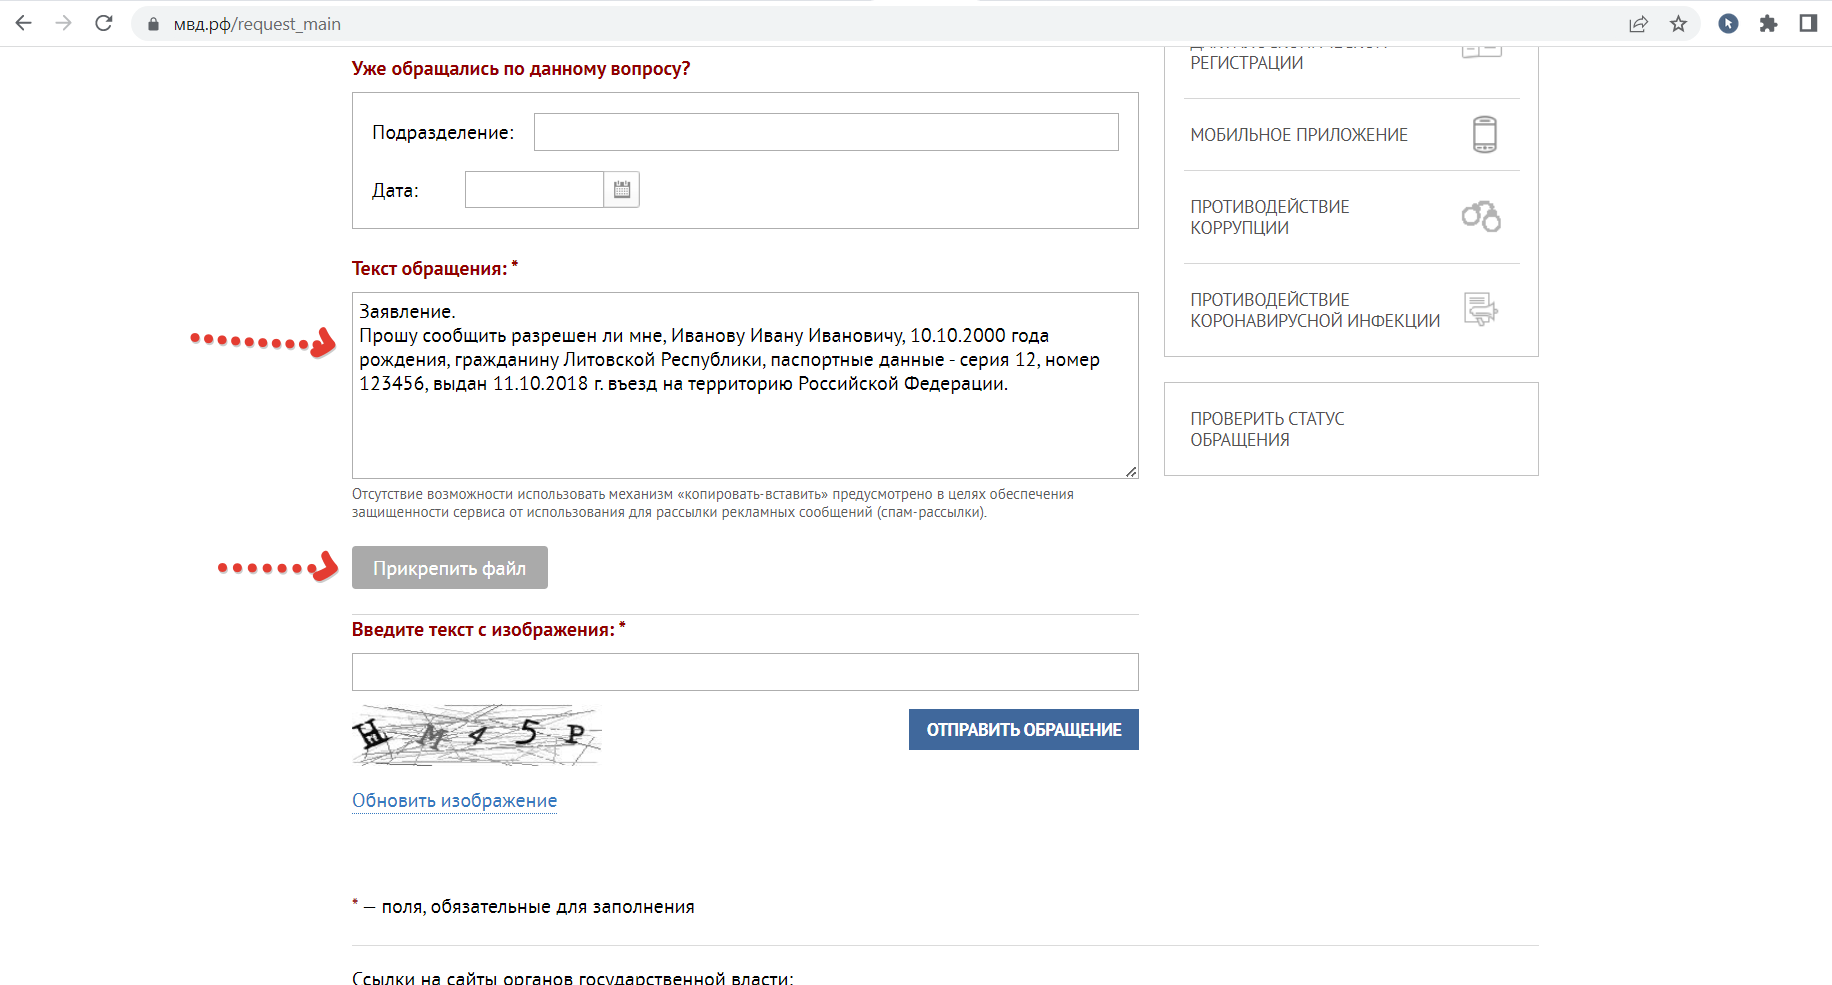
Task: Click the coronavirus counteraction document icon
Action: [1480, 309]
